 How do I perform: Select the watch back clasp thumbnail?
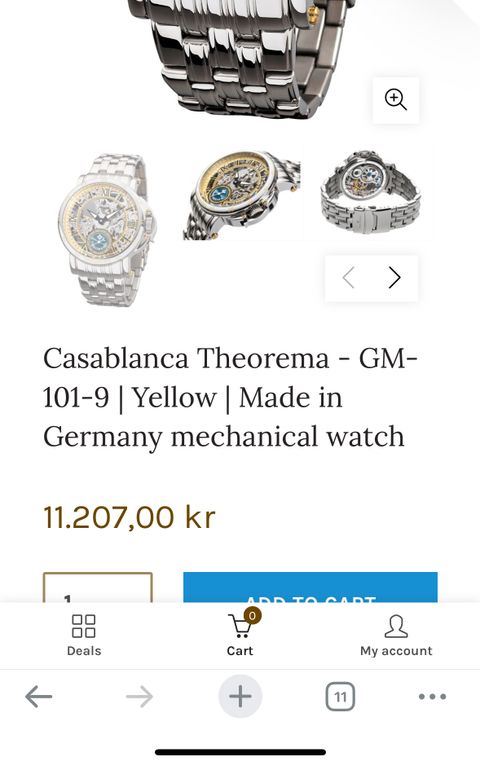coord(371,192)
